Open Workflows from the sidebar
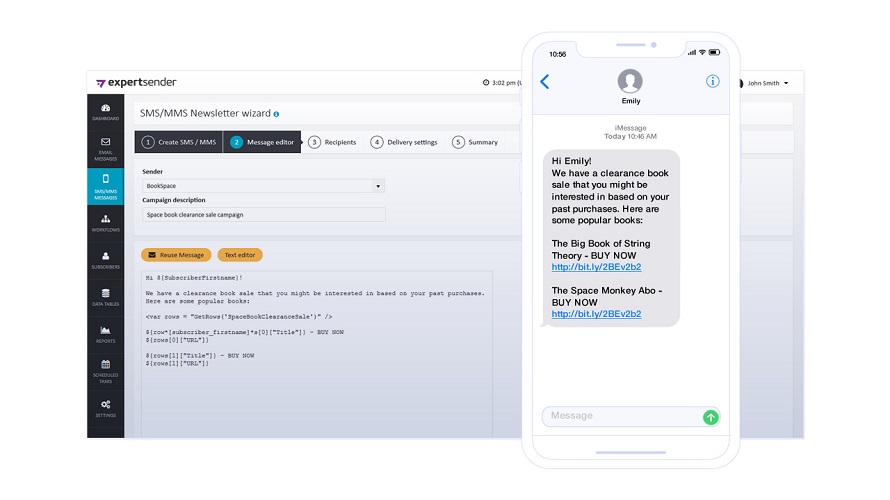The width and height of the screenshot is (890, 500). tap(106, 223)
